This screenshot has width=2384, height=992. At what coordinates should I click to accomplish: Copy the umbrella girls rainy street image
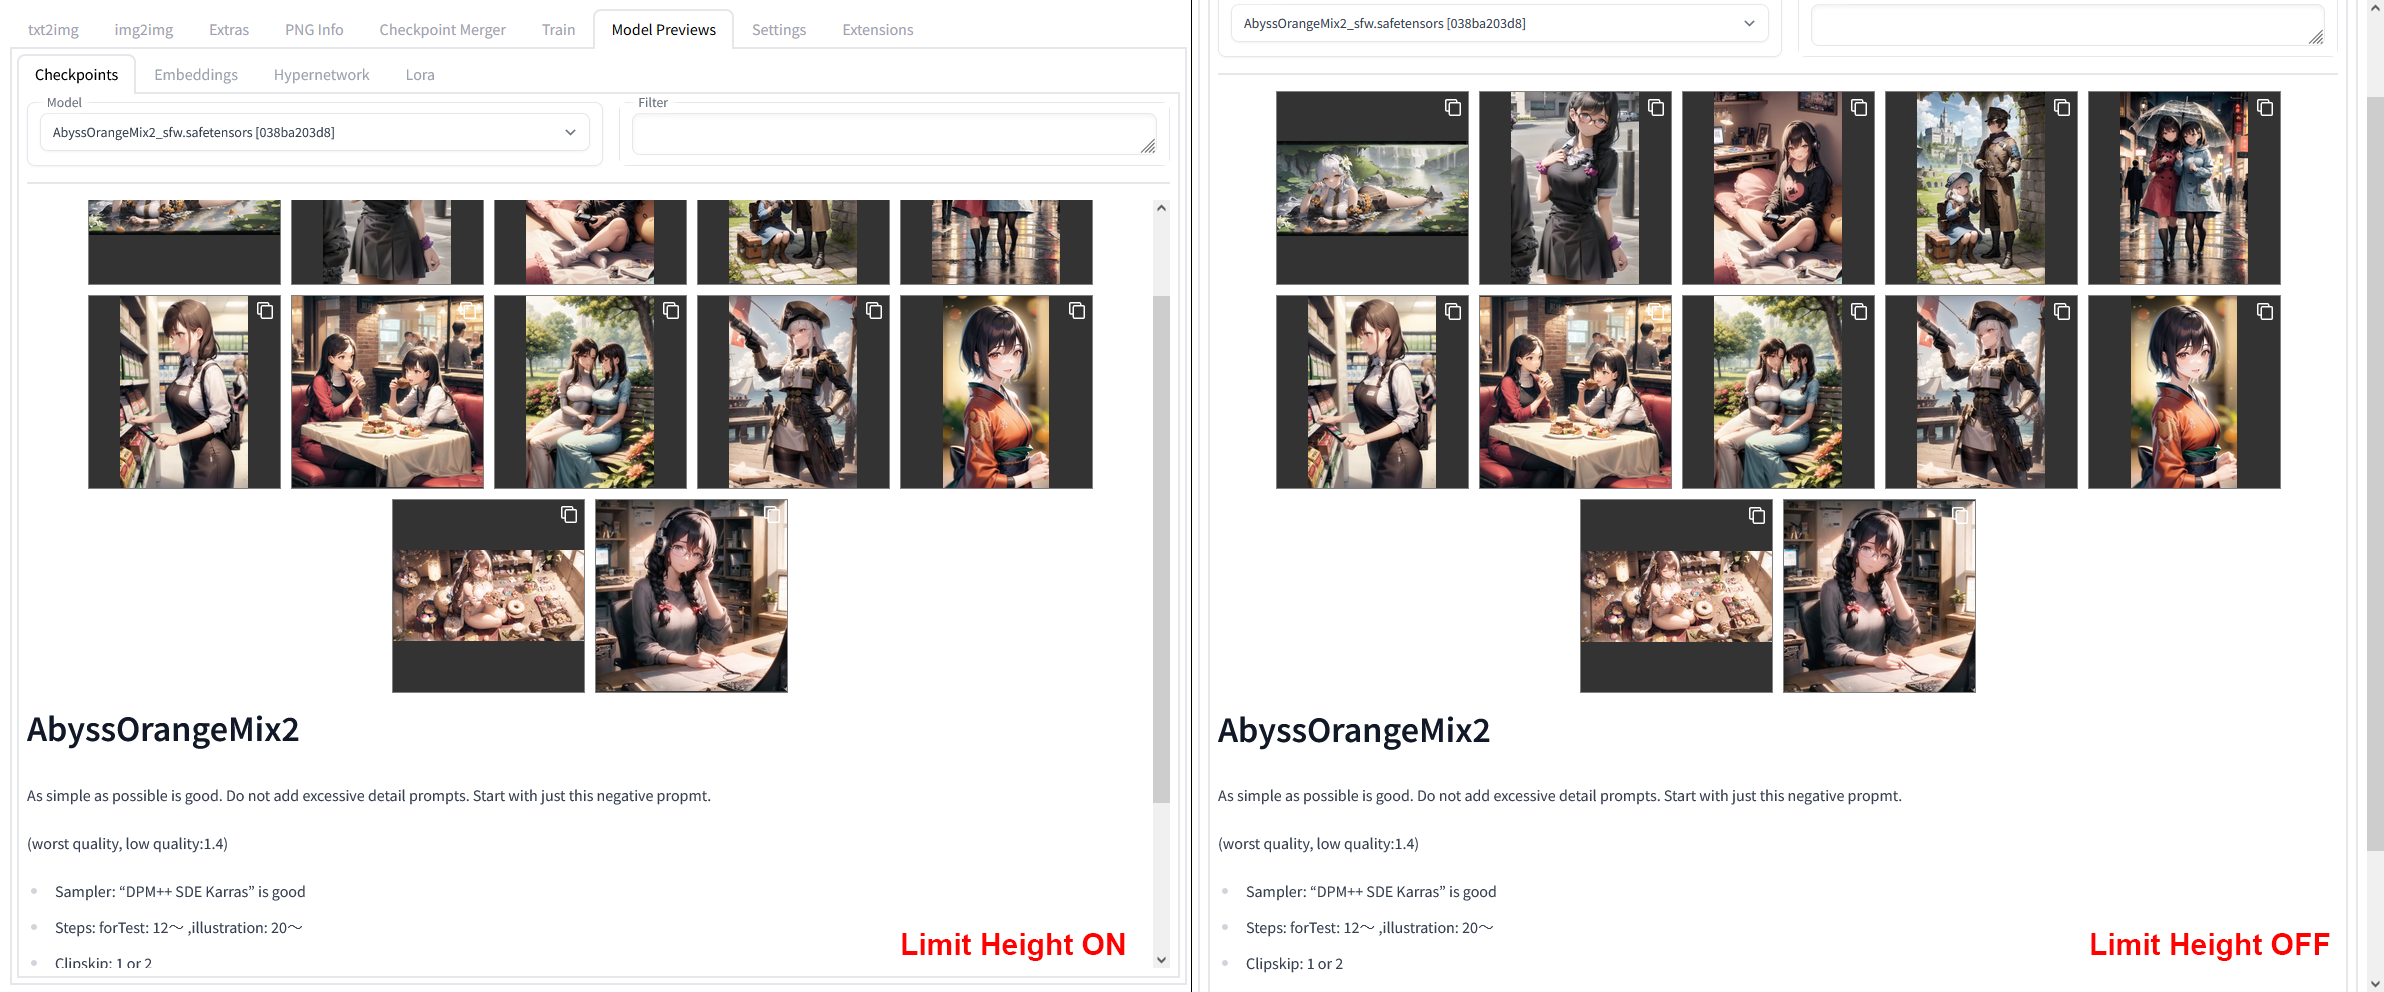(x=2264, y=108)
